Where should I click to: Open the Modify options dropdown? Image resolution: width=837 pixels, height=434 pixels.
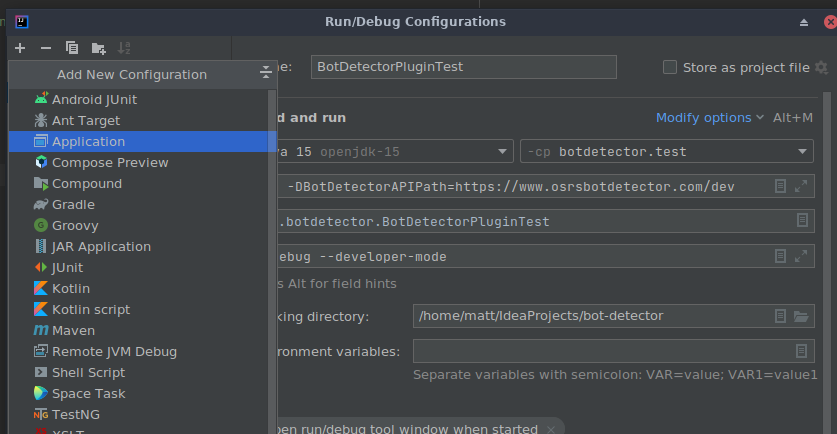point(709,117)
